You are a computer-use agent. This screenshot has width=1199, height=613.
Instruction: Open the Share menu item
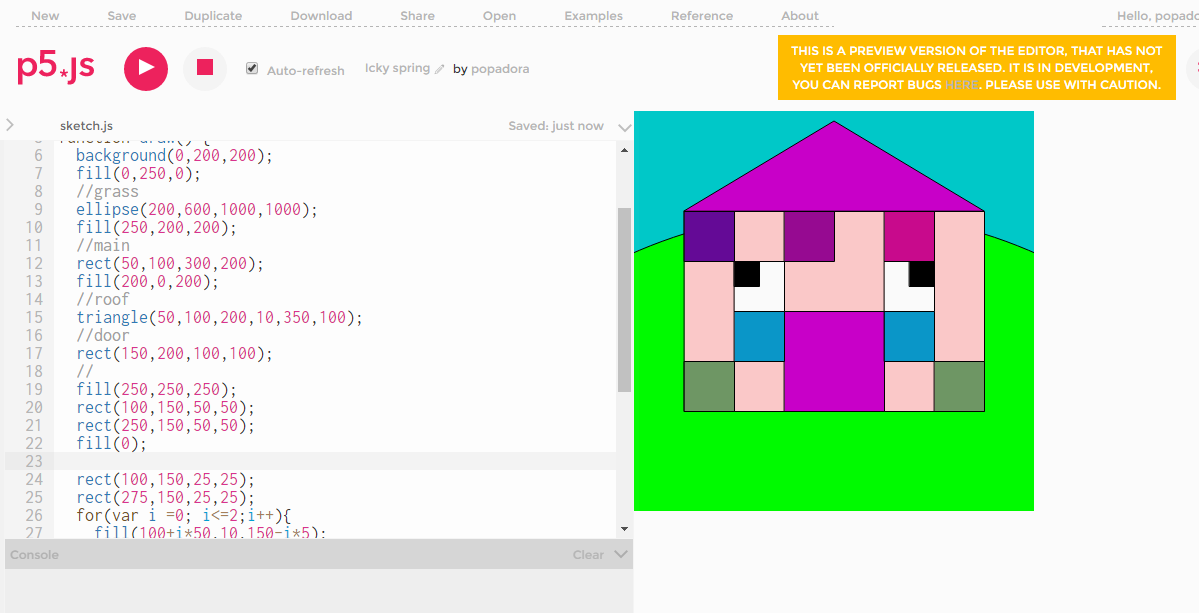417,16
